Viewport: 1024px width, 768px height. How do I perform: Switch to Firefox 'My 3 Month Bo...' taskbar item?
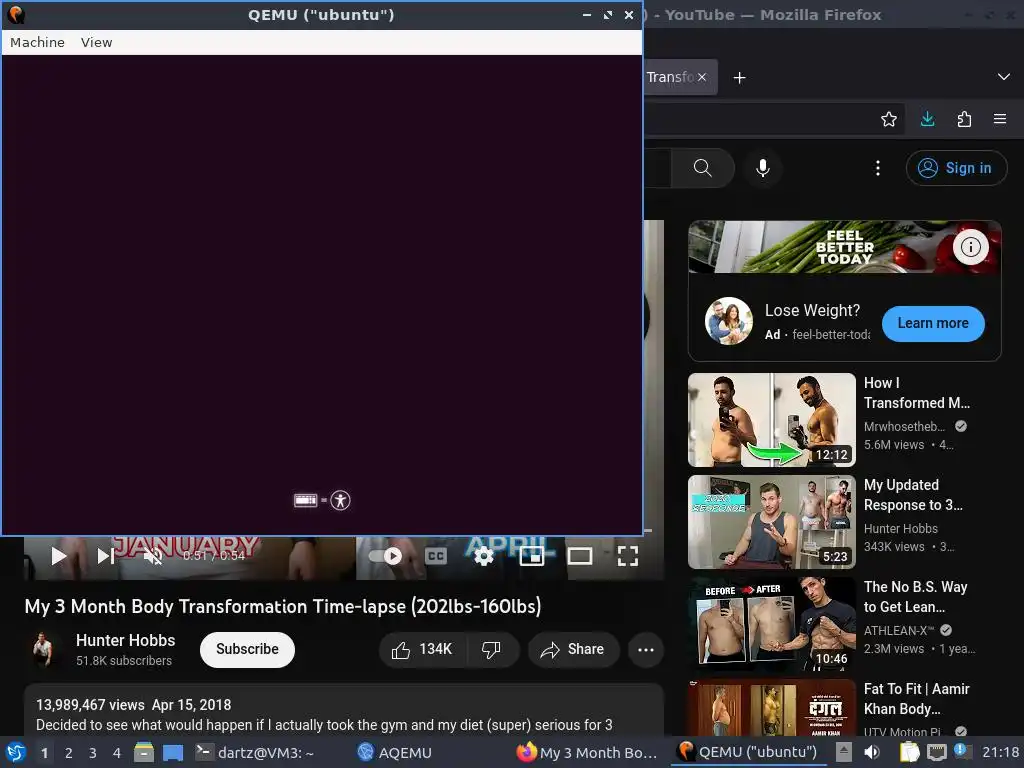586,752
